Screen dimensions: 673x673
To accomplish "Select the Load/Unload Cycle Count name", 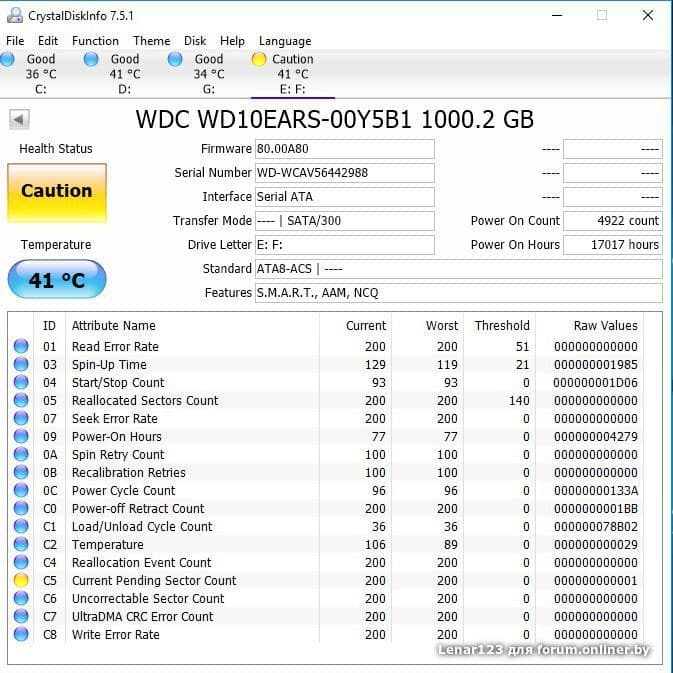I will [142, 527].
